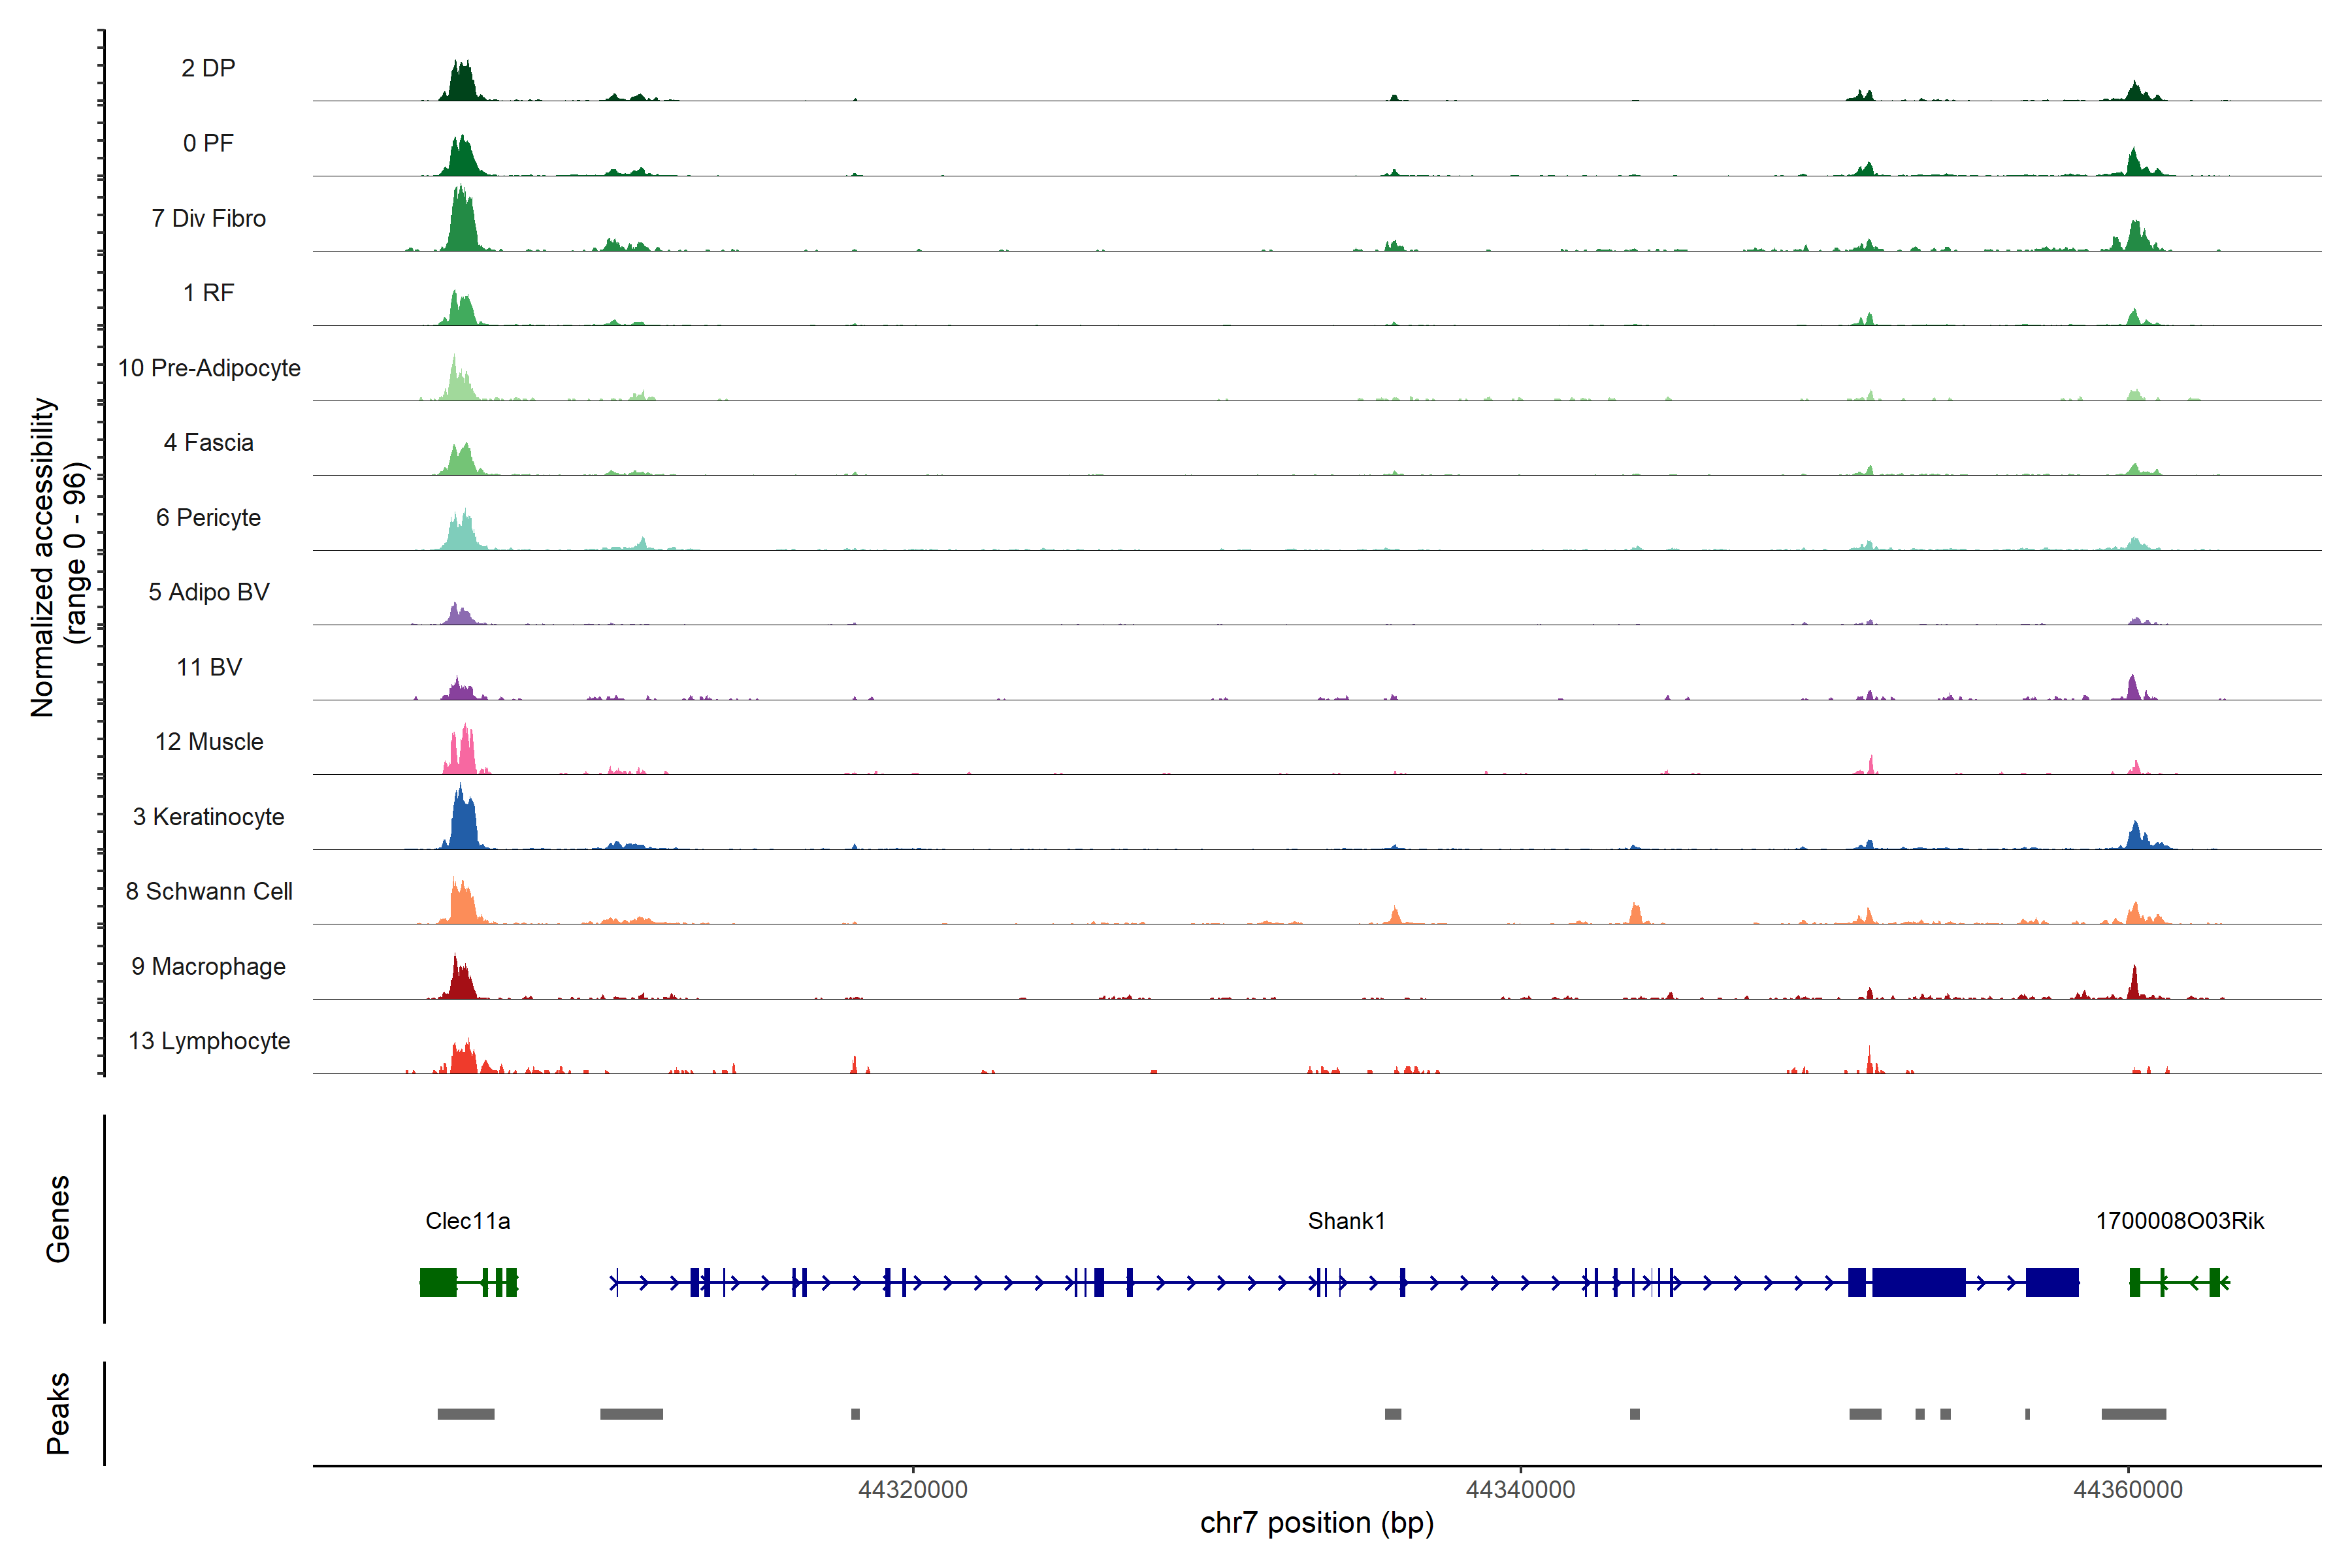Click the 44340000 x-axis tick label
This screenshot has width=2352, height=1568.
pyautogui.click(x=1520, y=1490)
